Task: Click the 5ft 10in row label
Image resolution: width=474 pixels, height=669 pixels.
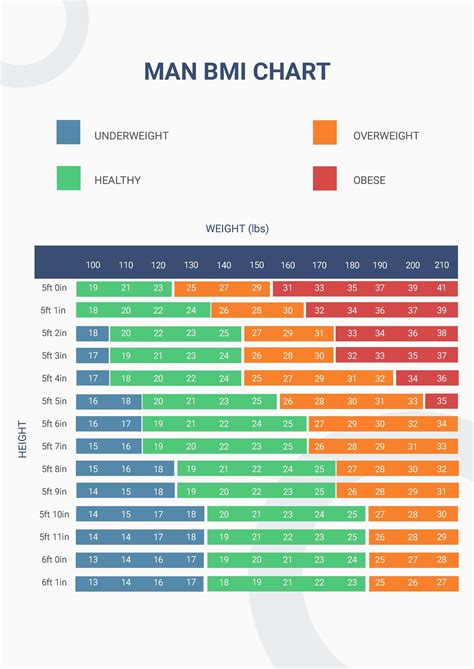Action: (54, 514)
